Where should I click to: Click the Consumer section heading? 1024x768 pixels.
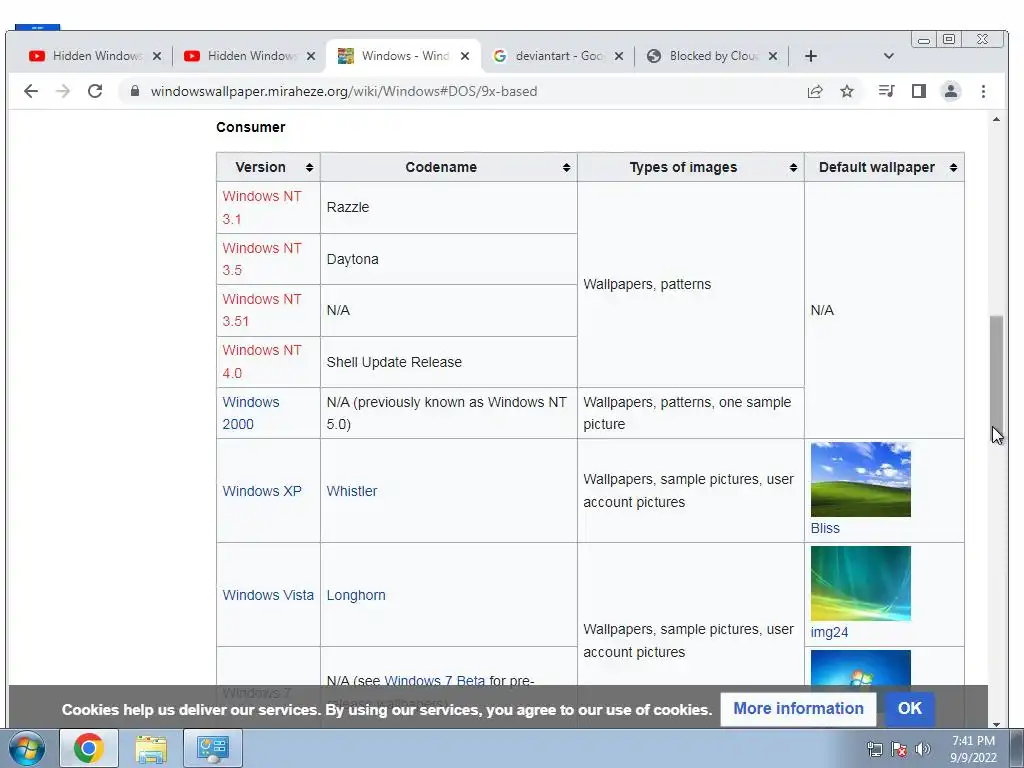coord(251,127)
